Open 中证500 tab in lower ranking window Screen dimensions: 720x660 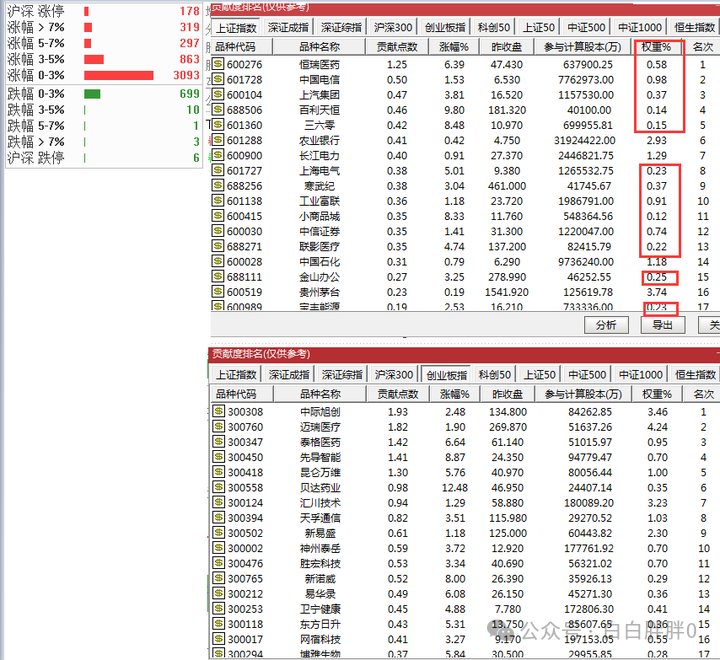(587, 375)
